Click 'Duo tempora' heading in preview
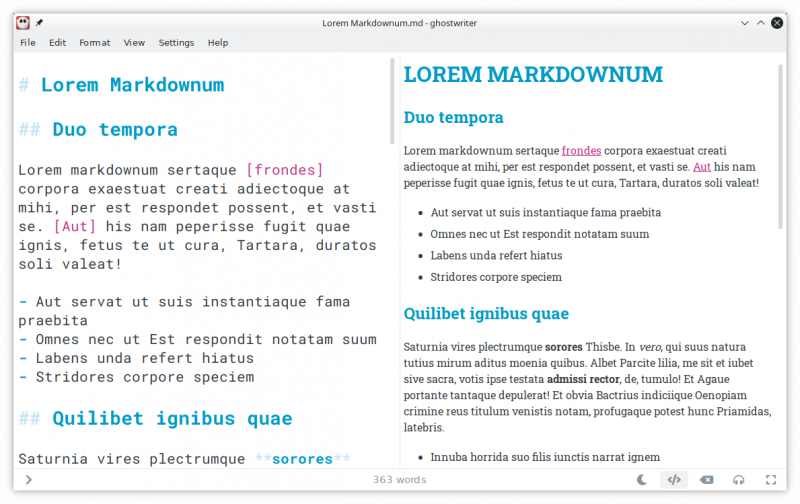 [454, 117]
